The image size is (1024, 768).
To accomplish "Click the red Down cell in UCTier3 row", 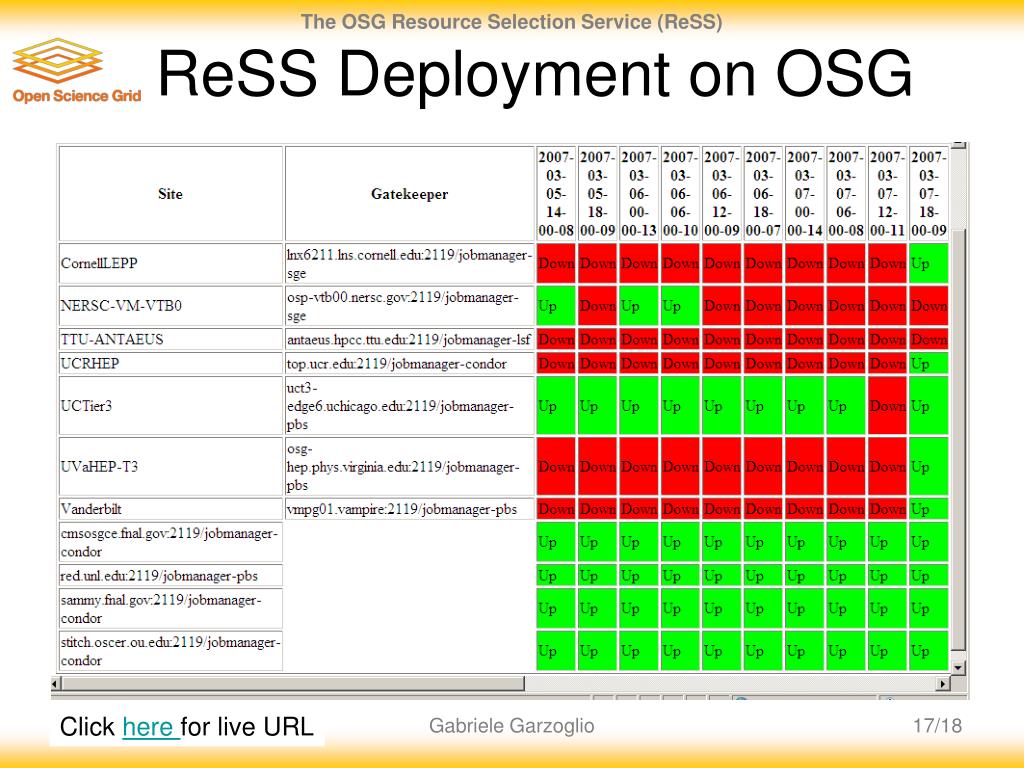I will coord(888,406).
